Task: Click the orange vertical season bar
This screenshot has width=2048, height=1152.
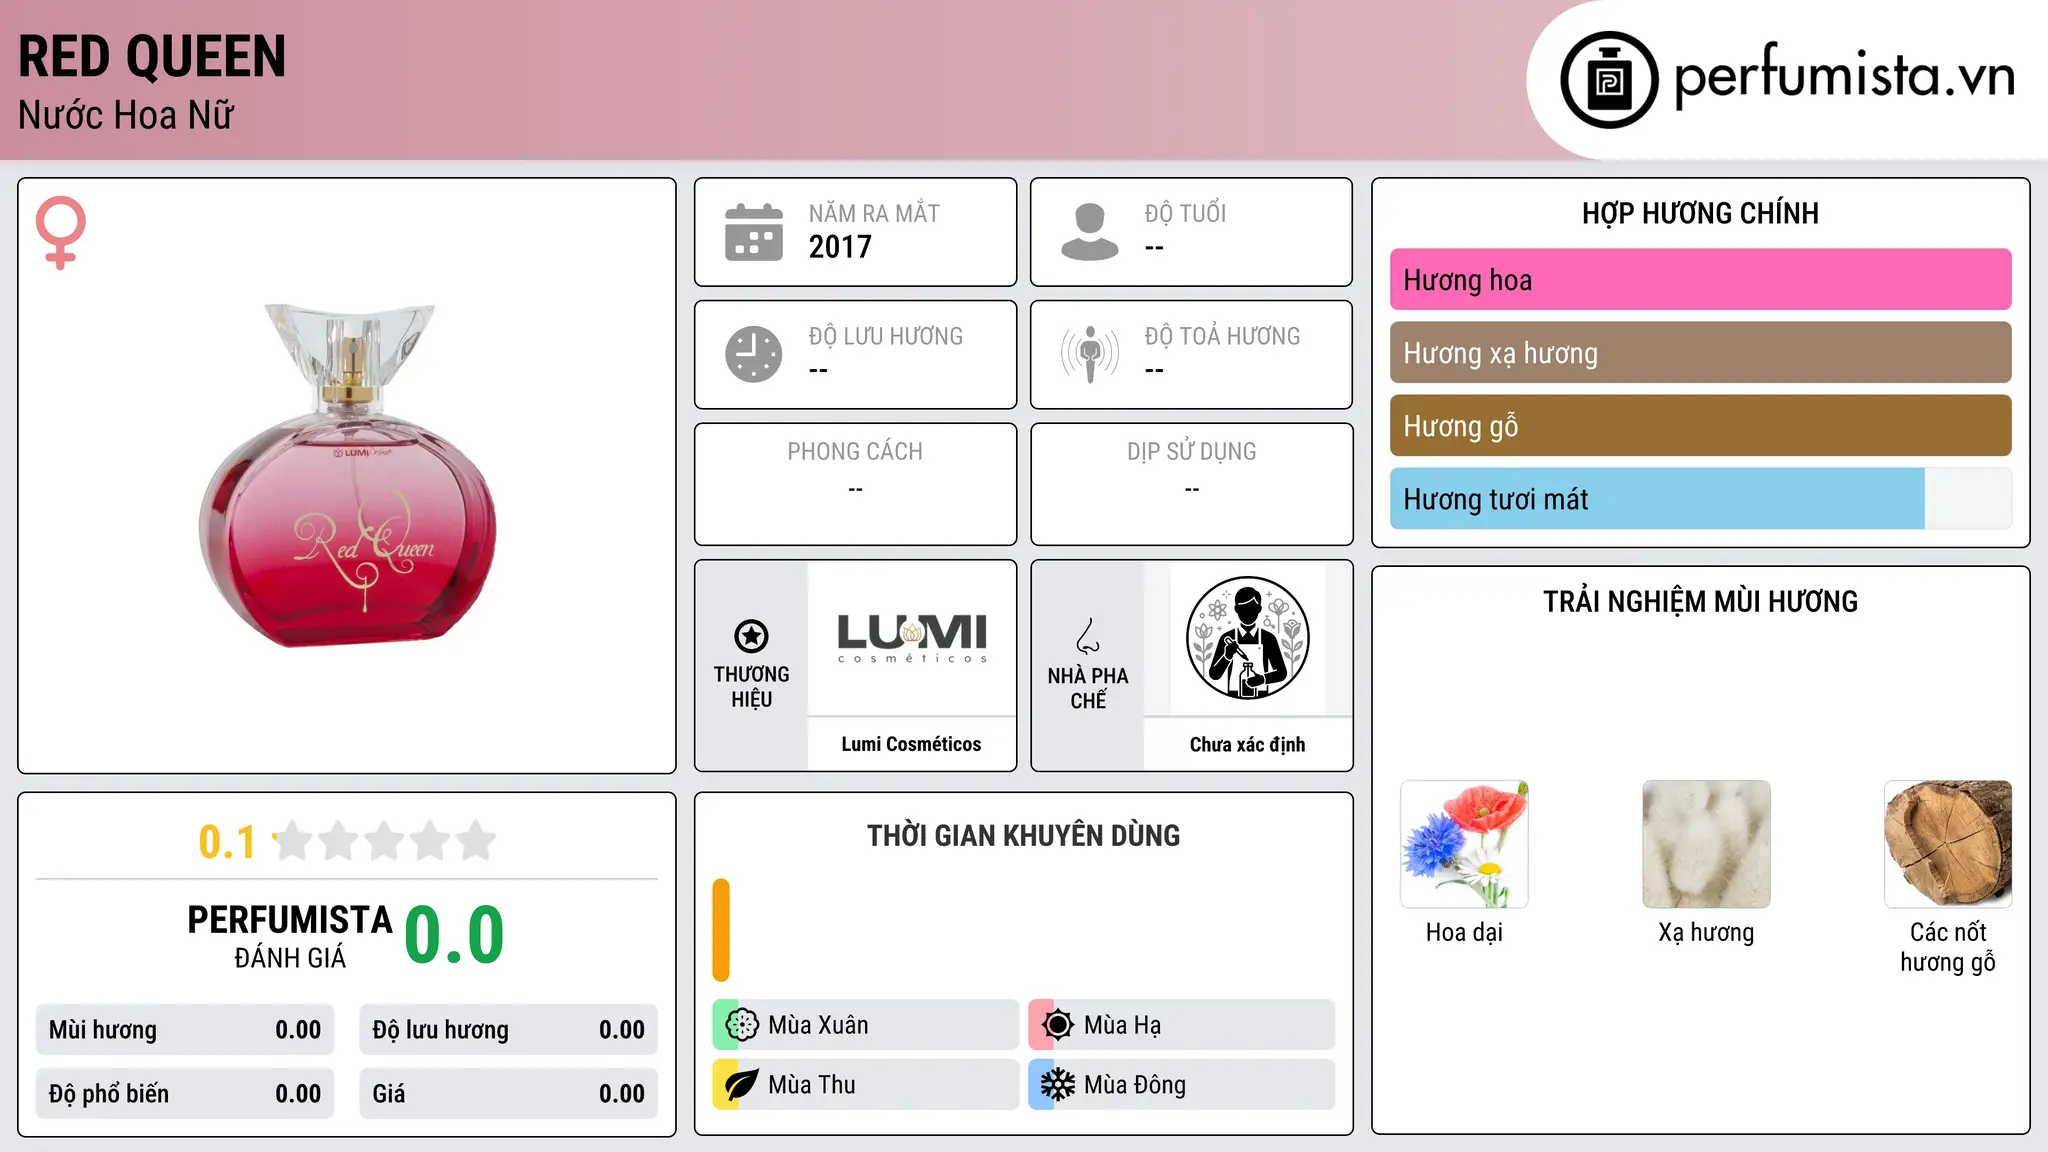Action: [721, 930]
